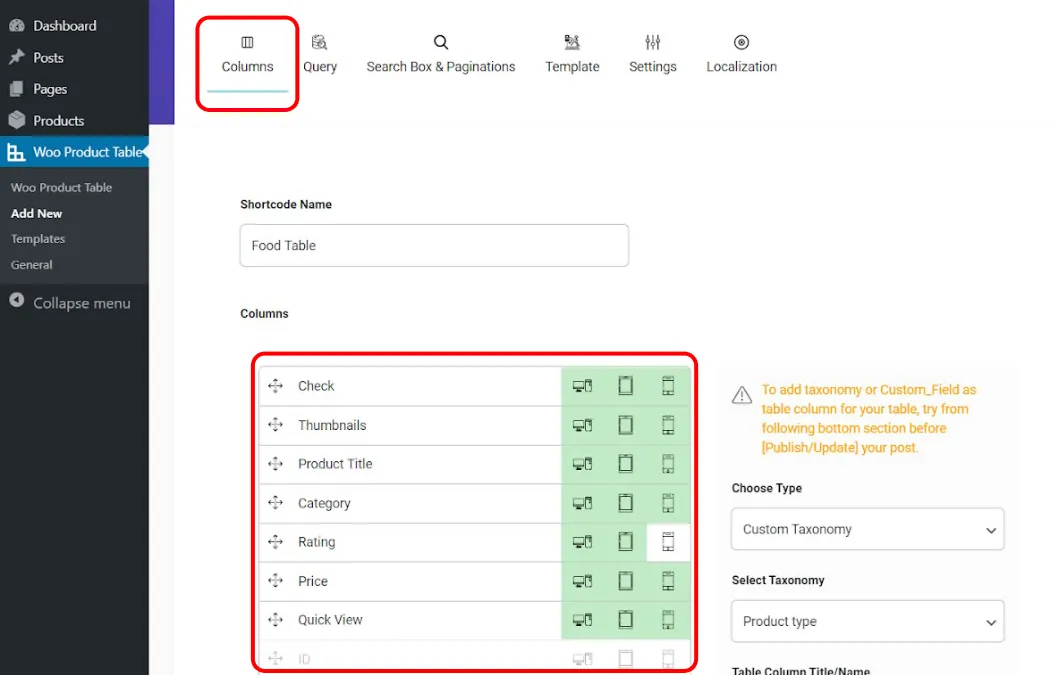Click the Template tab icon

point(572,42)
